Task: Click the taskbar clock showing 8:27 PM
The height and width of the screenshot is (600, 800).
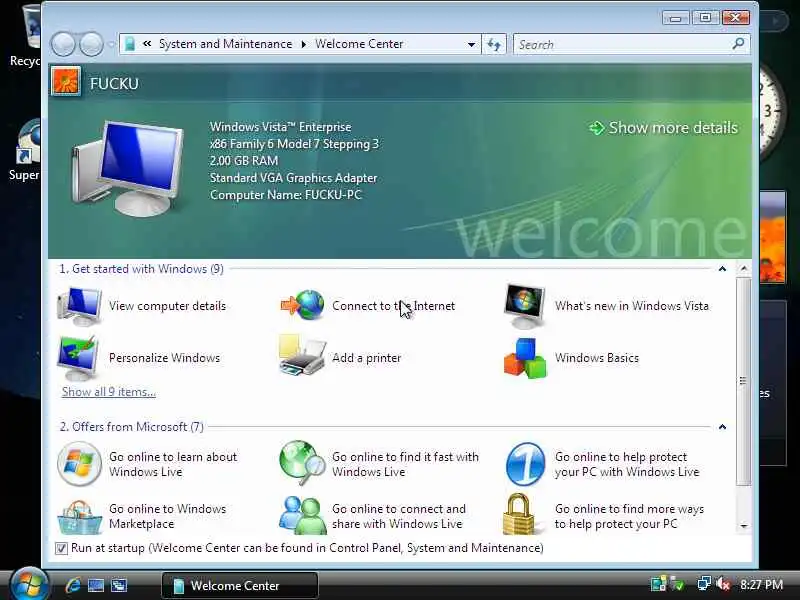Action: (x=761, y=584)
